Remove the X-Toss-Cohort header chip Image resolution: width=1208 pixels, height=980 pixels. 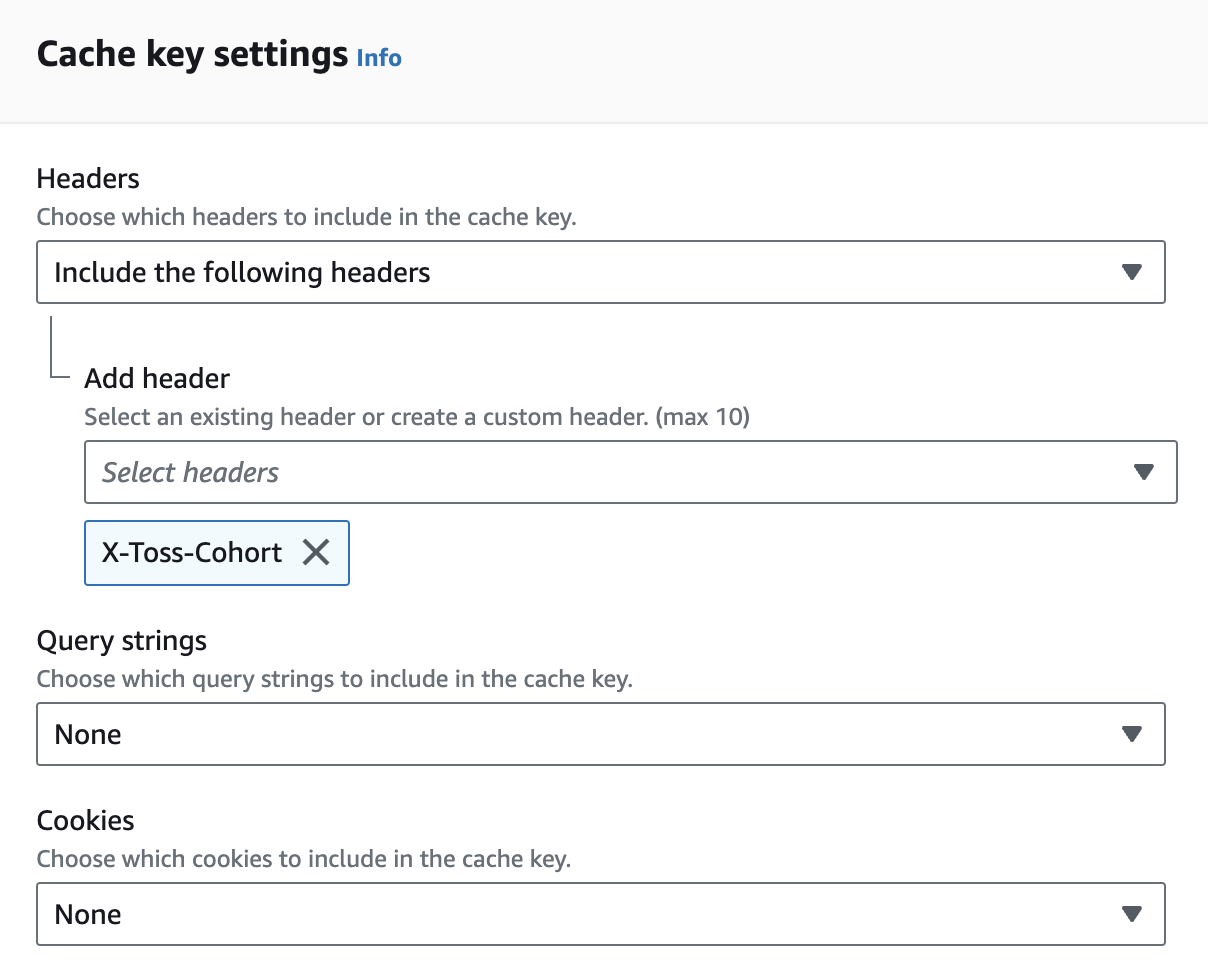click(316, 552)
